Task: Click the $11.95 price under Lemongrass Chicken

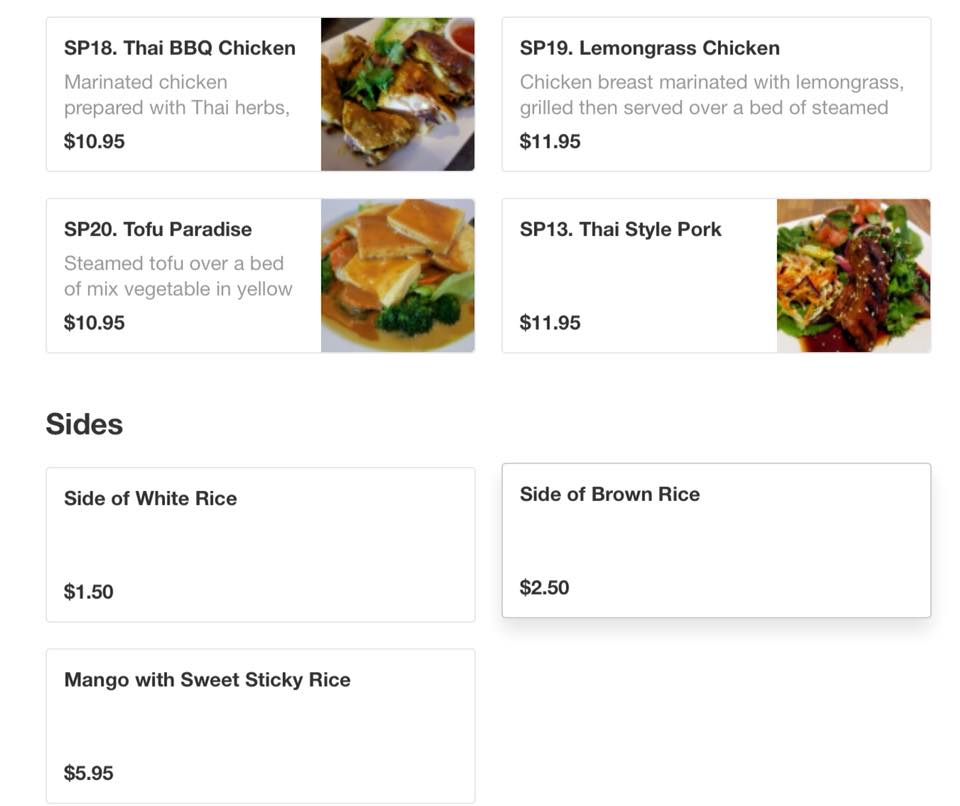Action: (550, 141)
